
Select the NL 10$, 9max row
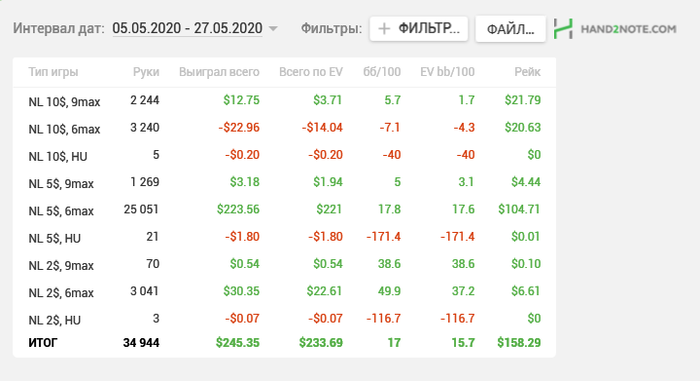pos(284,100)
